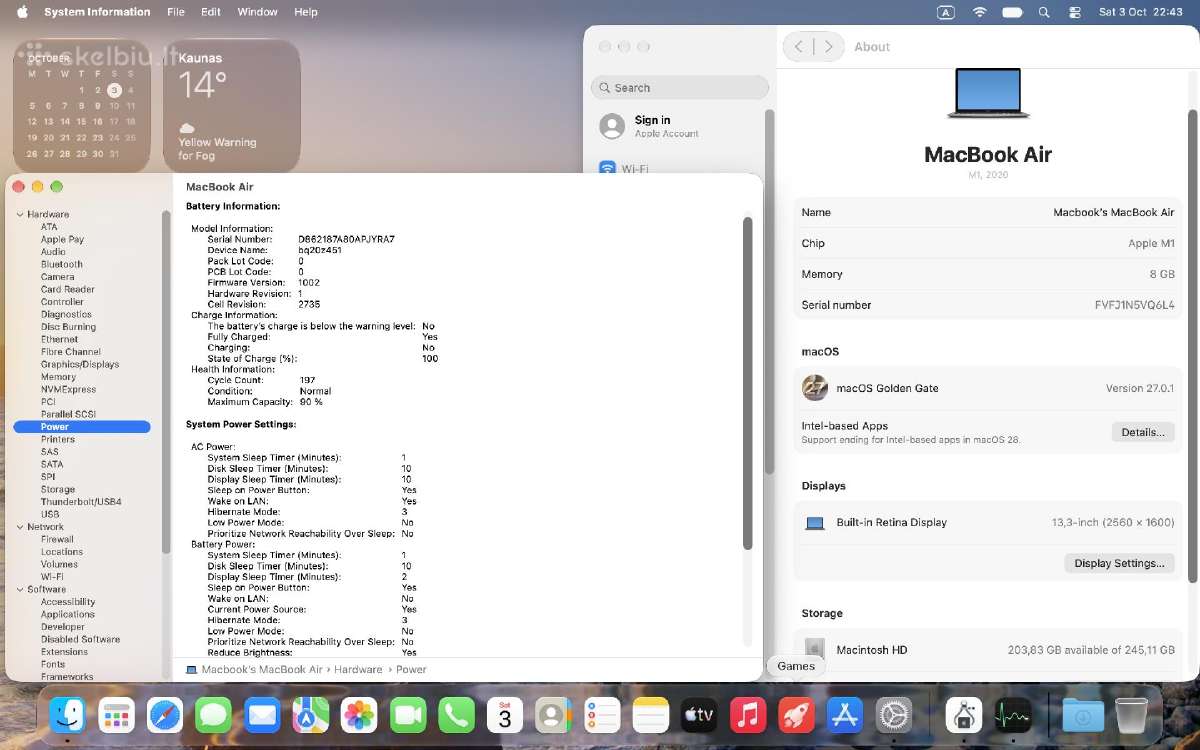The width and height of the screenshot is (1200, 750).
Task: Open Music from the dock
Action: [x=747, y=715]
